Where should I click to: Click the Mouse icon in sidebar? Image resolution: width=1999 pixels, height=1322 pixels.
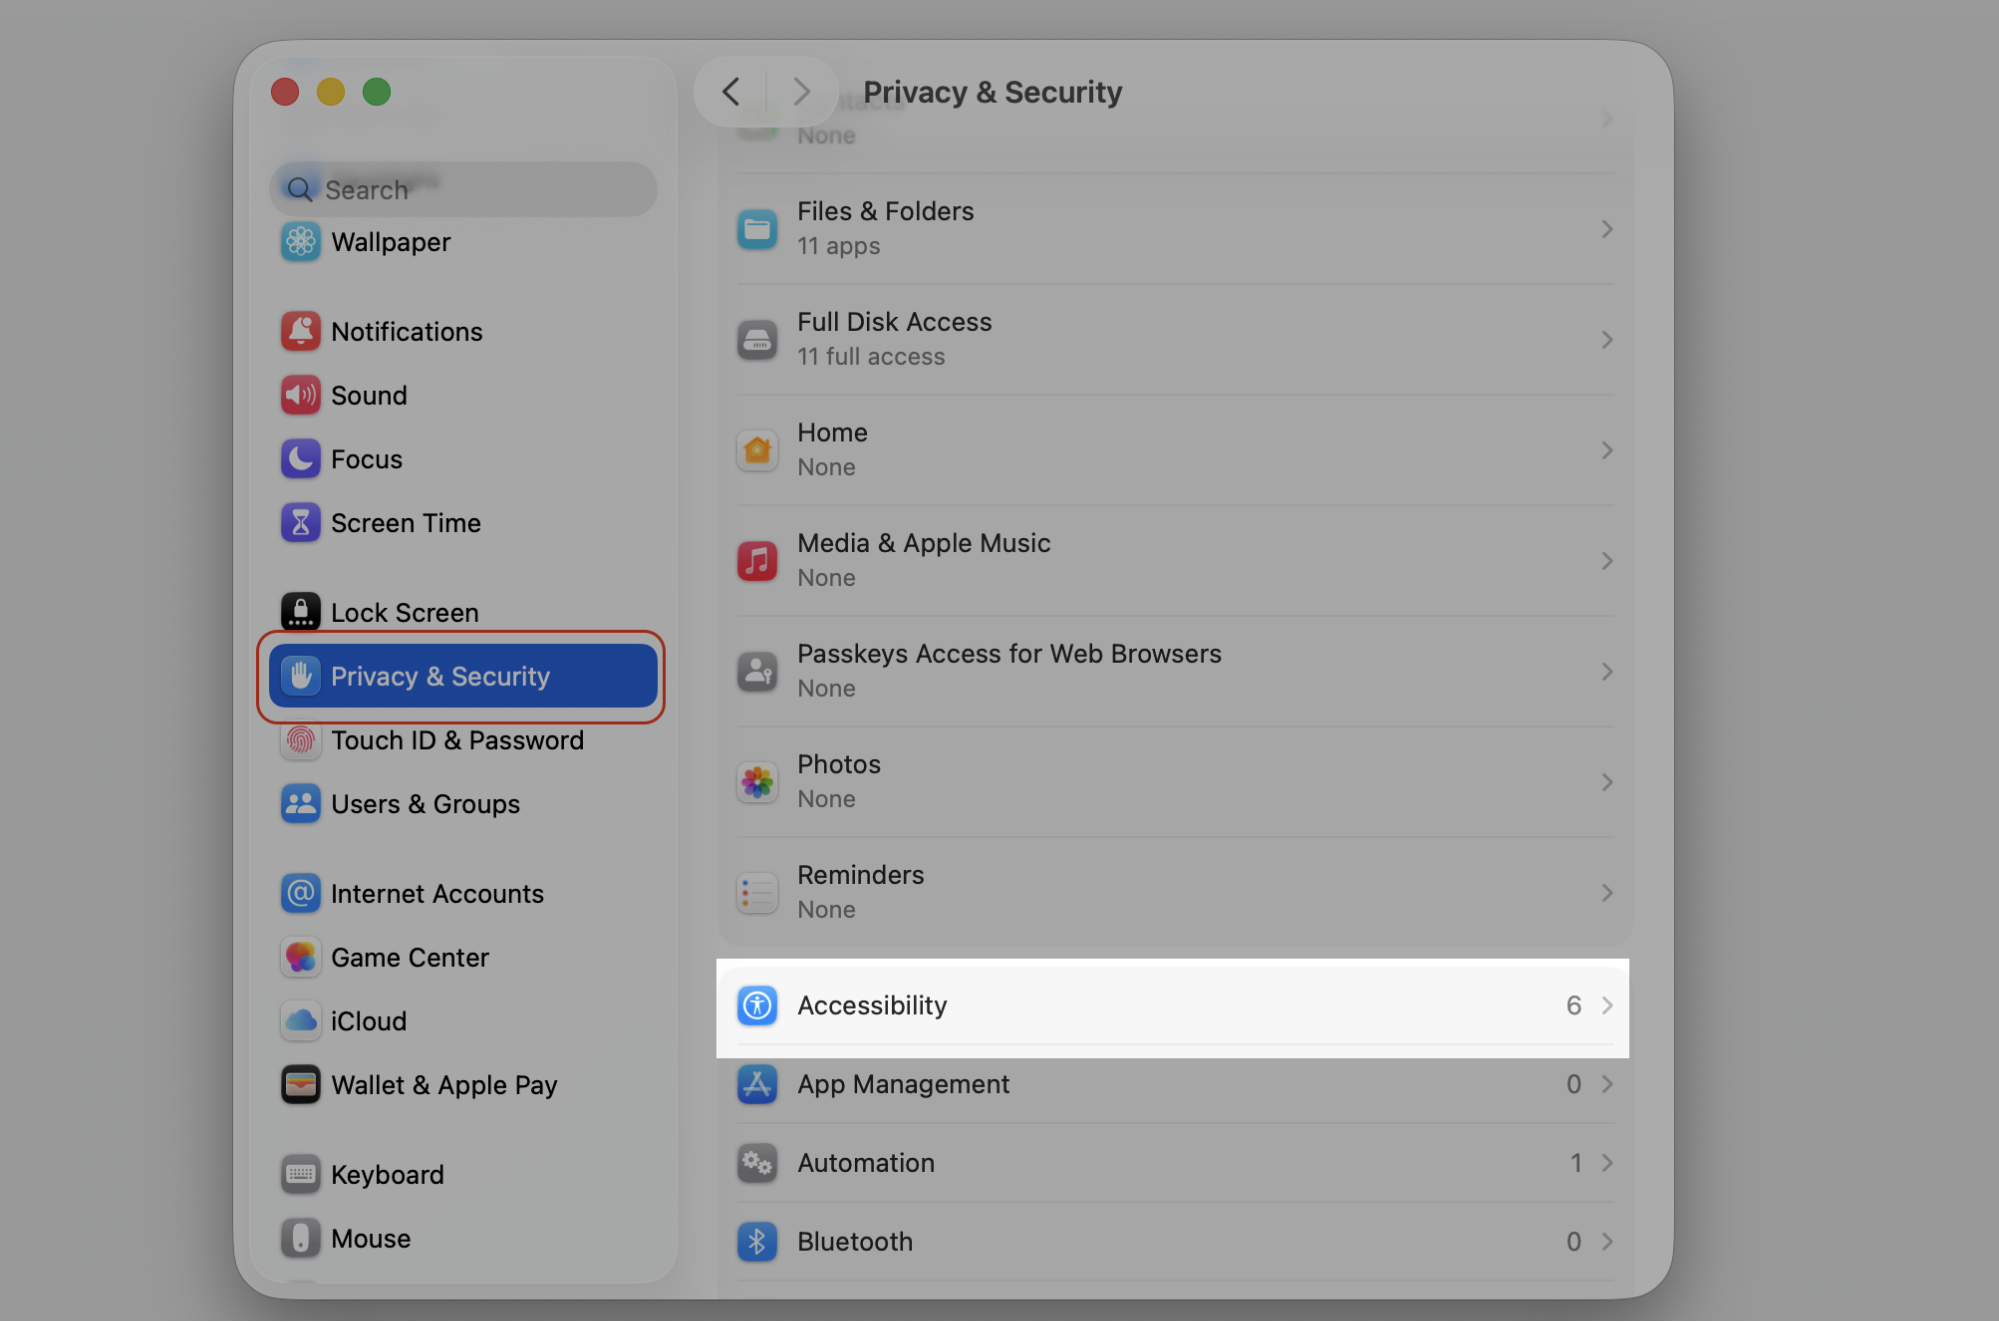point(300,1238)
